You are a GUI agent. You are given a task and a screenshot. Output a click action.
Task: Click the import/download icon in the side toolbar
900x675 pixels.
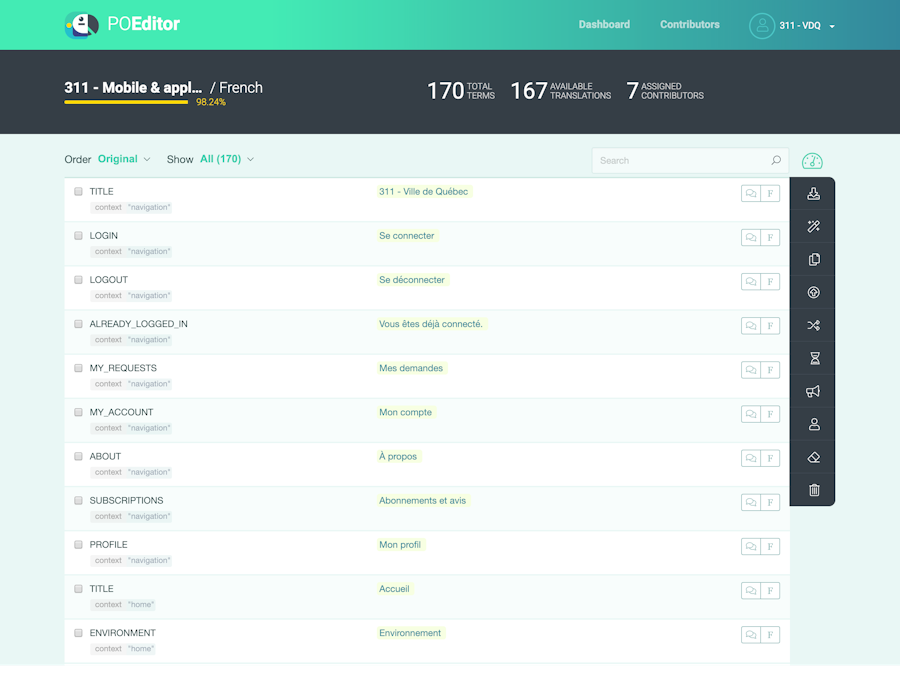click(813, 193)
